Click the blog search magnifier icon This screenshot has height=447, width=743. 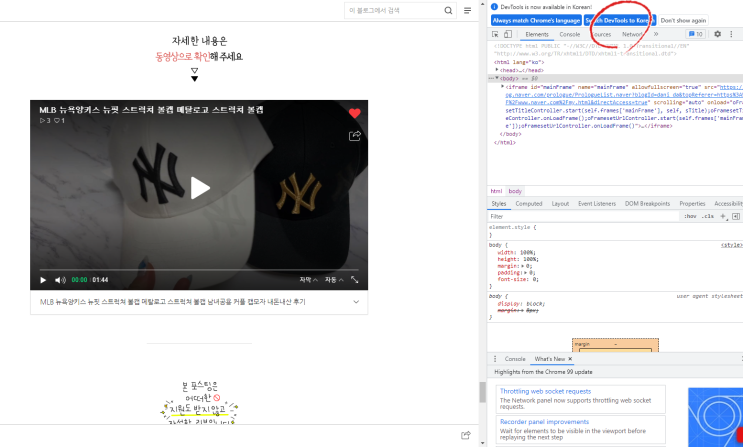click(448, 10)
